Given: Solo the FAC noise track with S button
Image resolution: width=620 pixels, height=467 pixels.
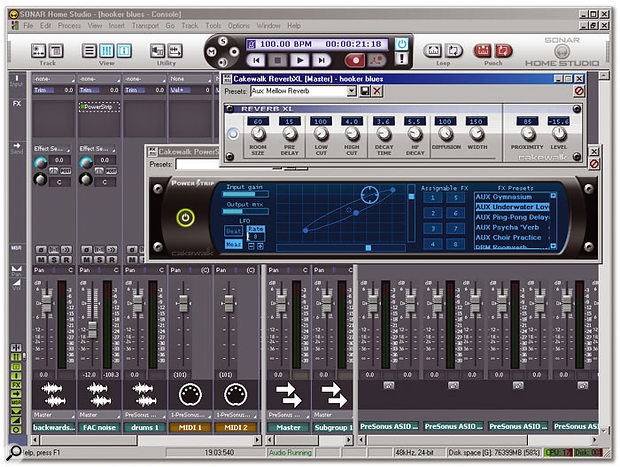Looking at the screenshot, I should tap(99, 260).
